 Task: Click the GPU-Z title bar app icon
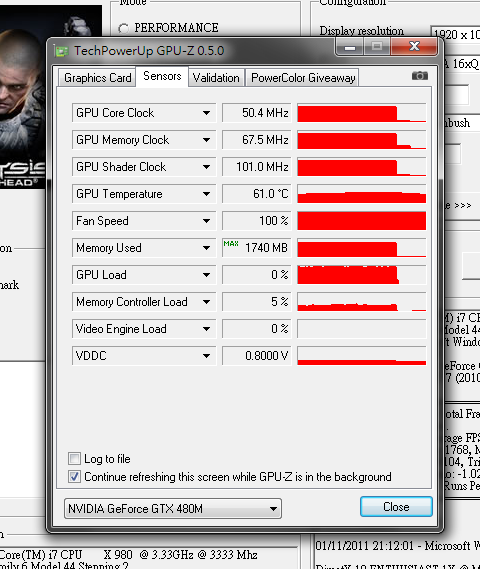coord(61,51)
